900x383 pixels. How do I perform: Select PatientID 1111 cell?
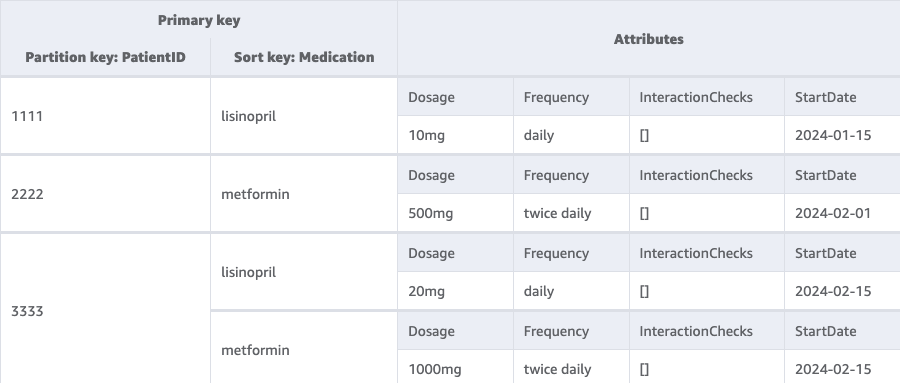pyautogui.click(x=105, y=116)
